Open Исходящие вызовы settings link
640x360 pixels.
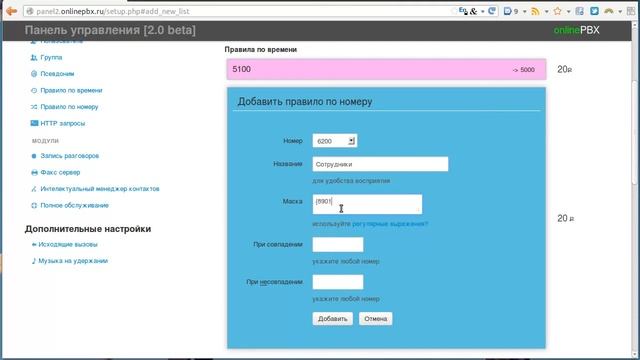pos(68,244)
